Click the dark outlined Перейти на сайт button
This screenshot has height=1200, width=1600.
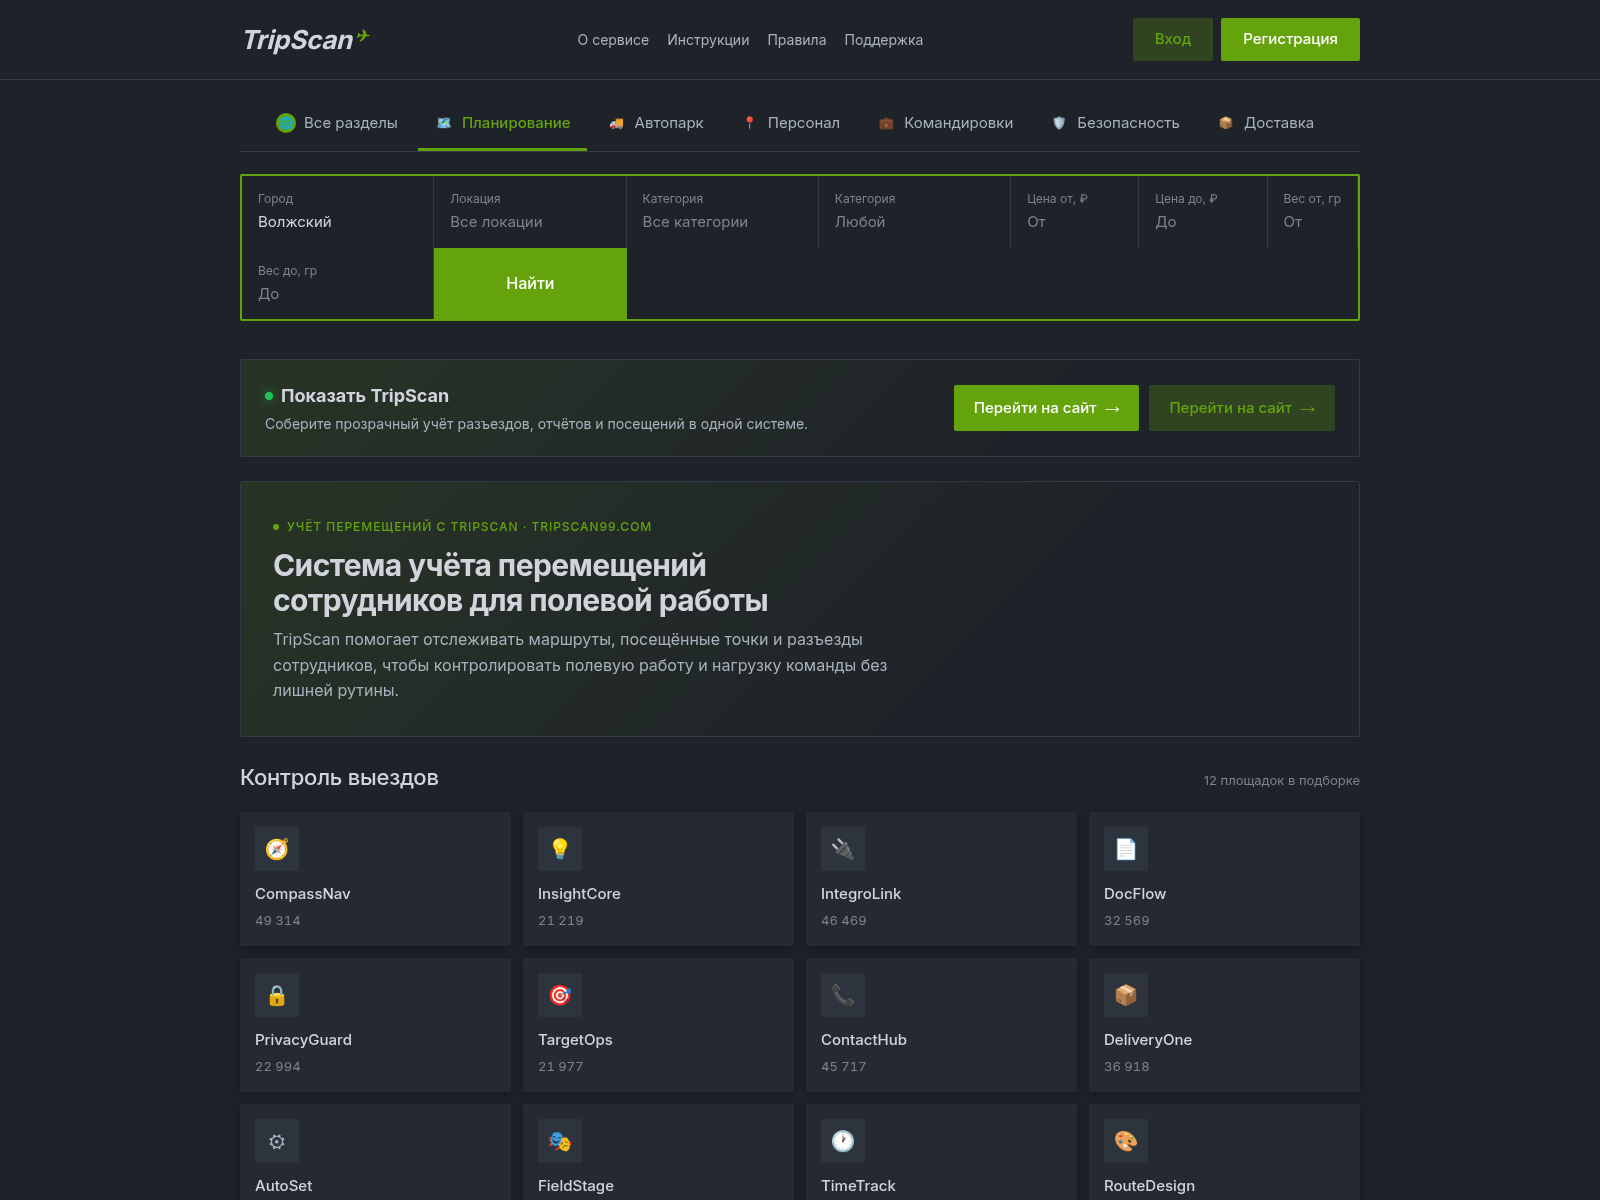pyautogui.click(x=1242, y=408)
